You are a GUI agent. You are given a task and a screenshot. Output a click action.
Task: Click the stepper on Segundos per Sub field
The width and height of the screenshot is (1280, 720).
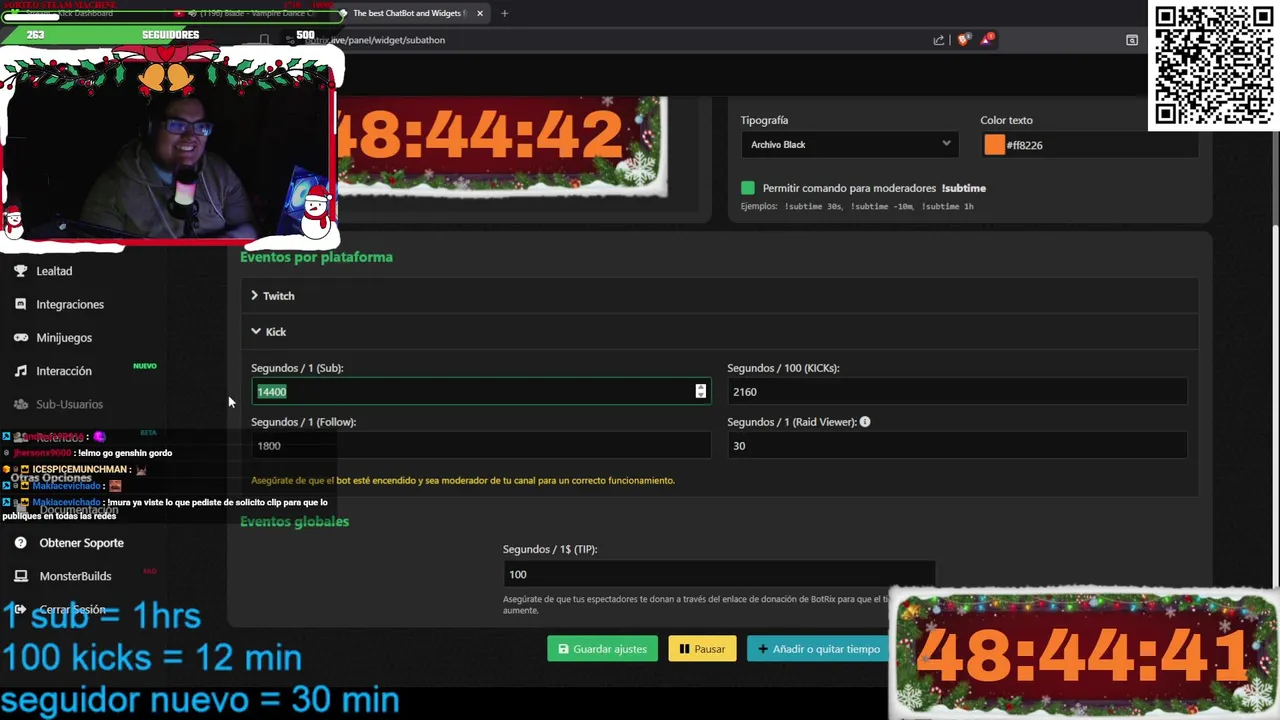click(700, 392)
